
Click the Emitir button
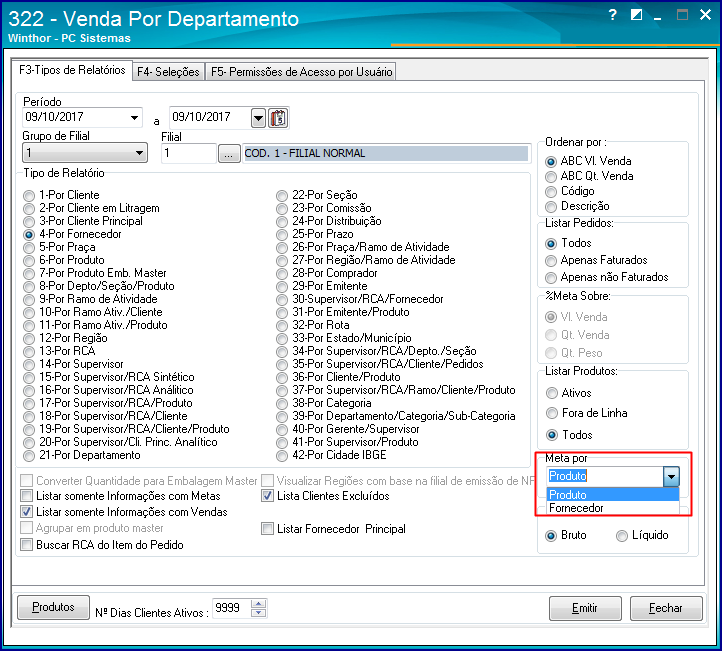(585, 608)
